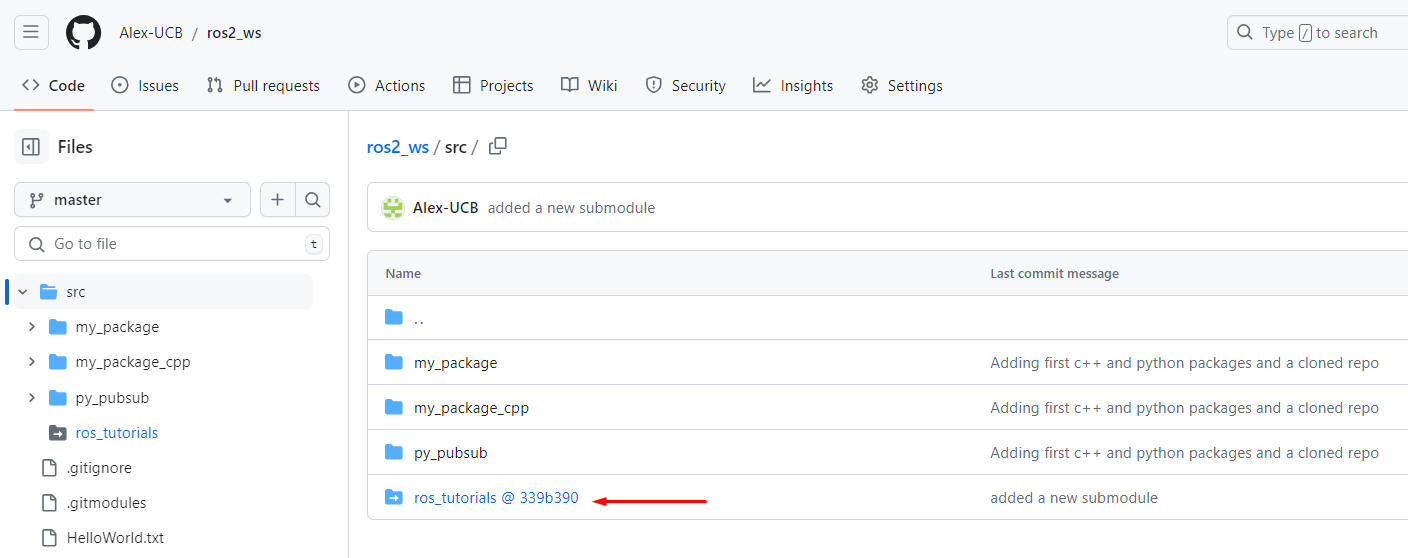
Task: Focus the 'Type / to search' box
Action: tap(1317, 32)
